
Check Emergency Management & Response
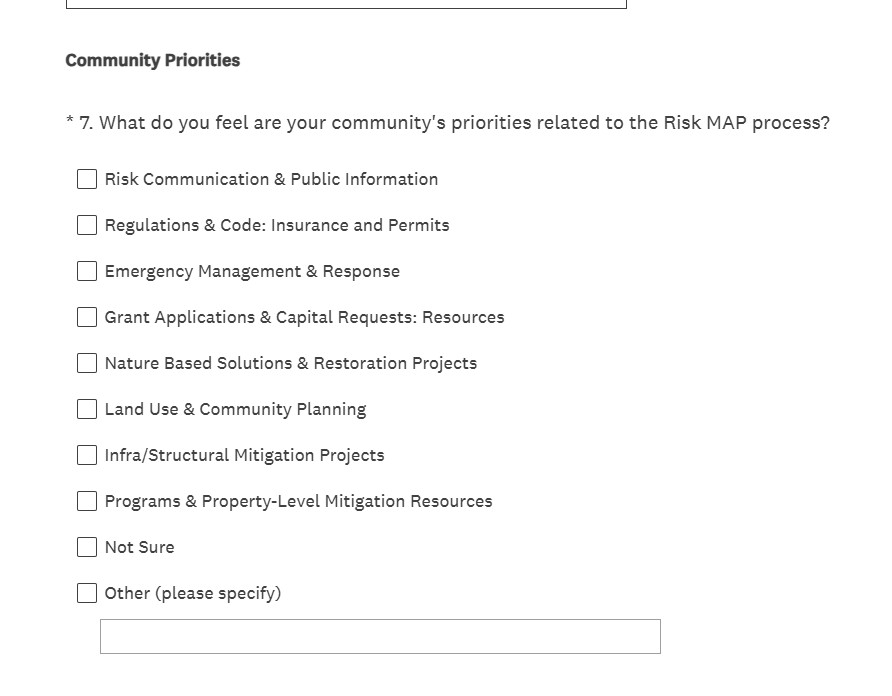87,271
